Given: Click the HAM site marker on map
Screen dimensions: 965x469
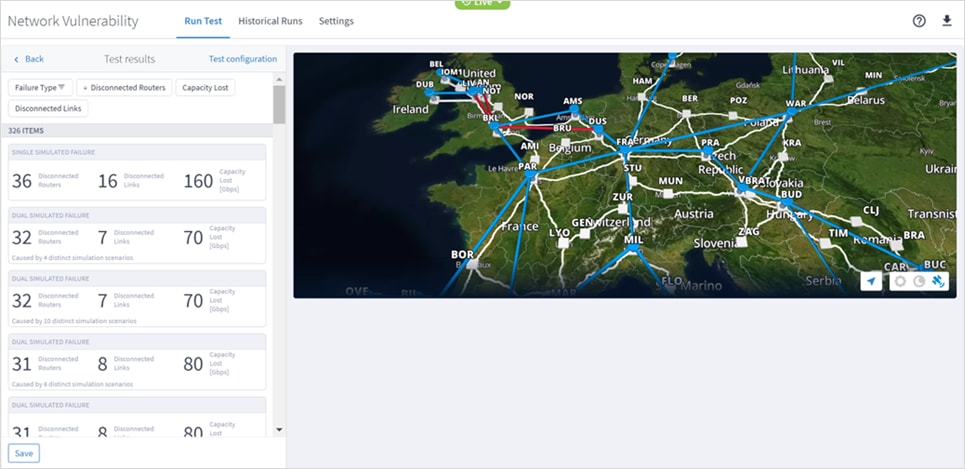Looking at the screenshot, I should coord(641,97).
